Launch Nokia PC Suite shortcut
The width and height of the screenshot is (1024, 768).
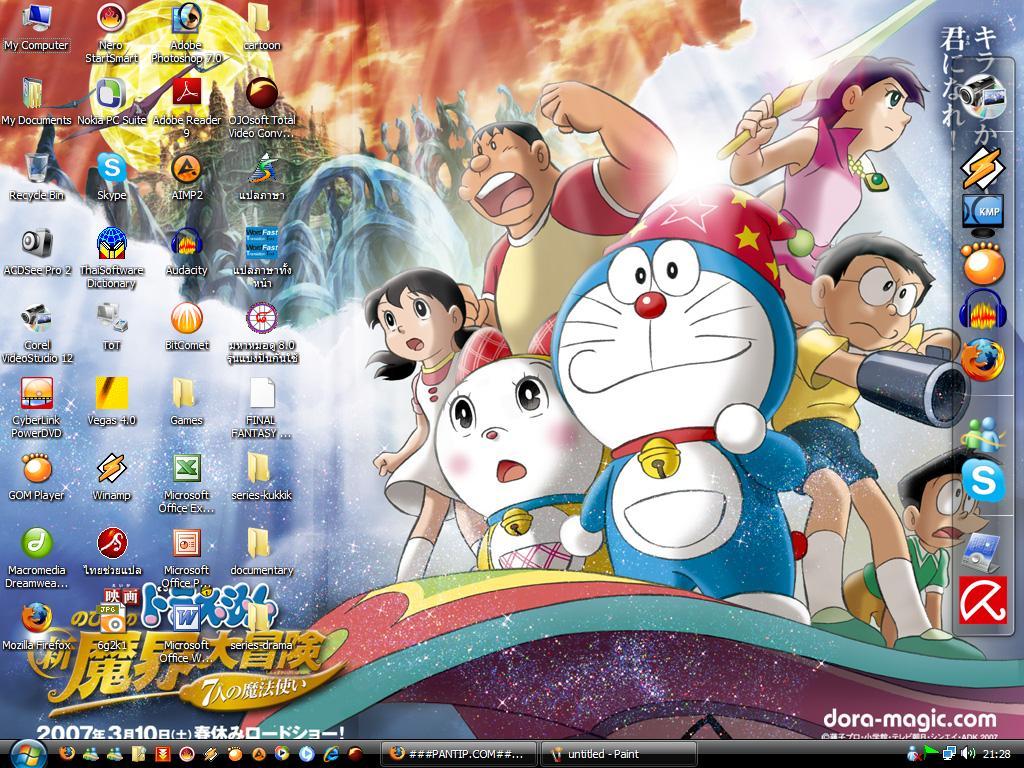click(112, 102)
